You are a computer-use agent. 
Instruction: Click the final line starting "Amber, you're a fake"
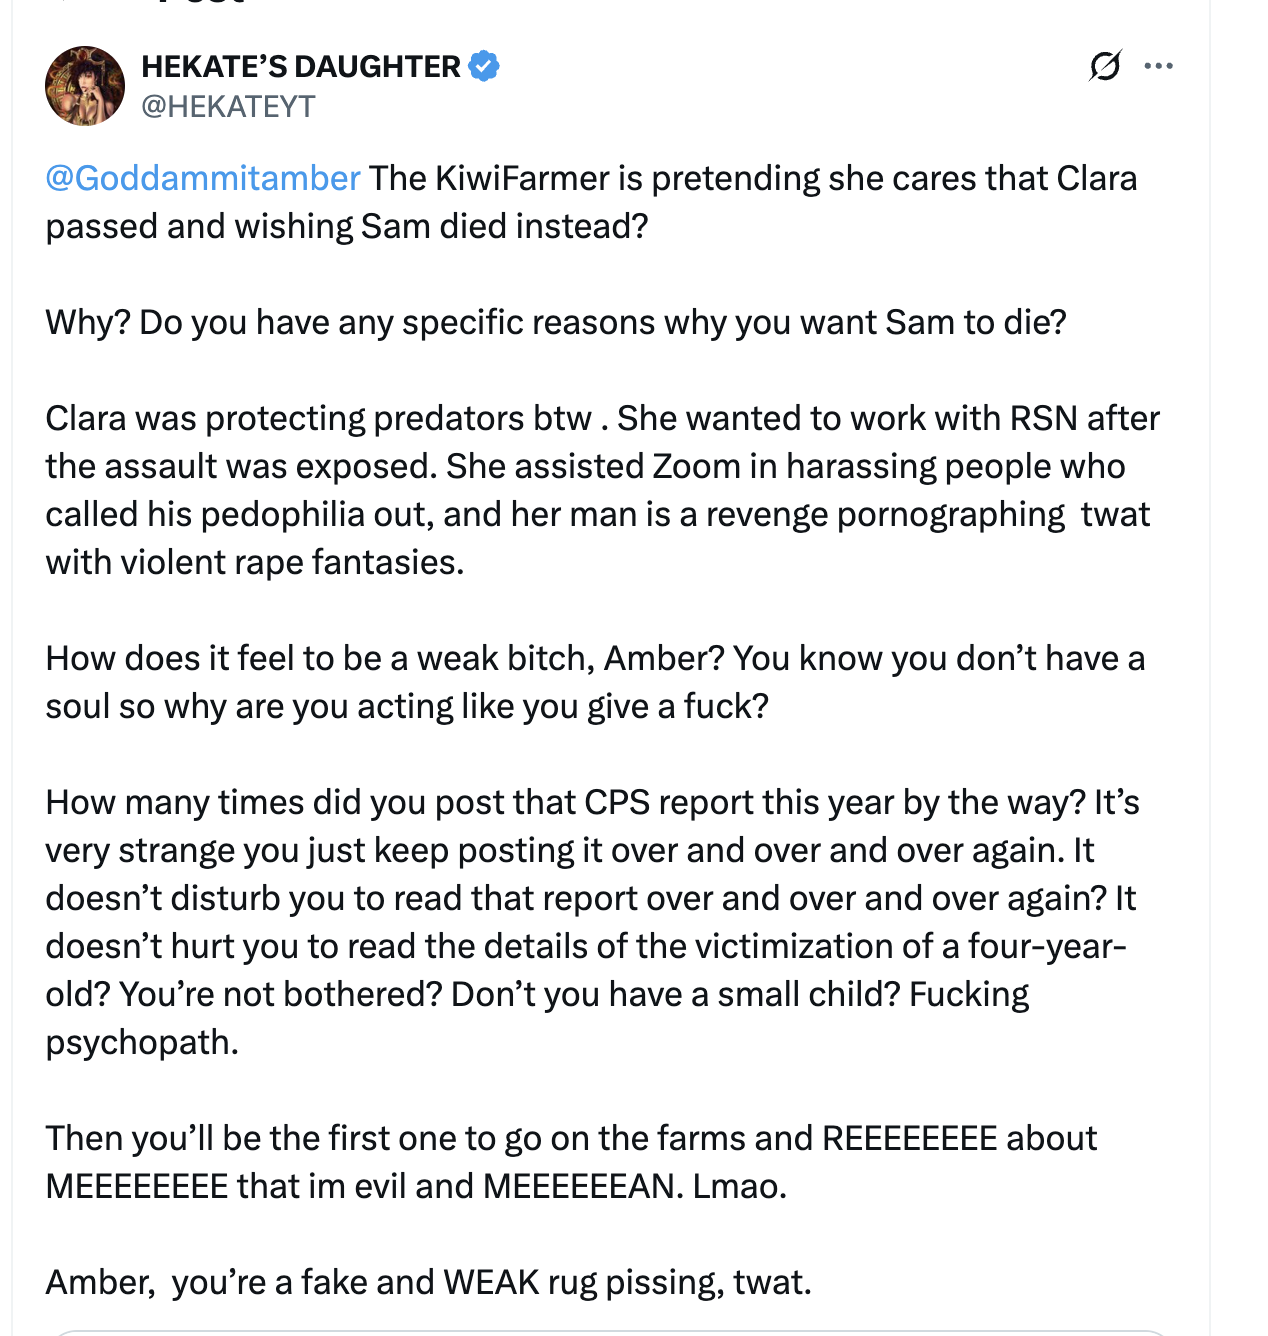428,1282
